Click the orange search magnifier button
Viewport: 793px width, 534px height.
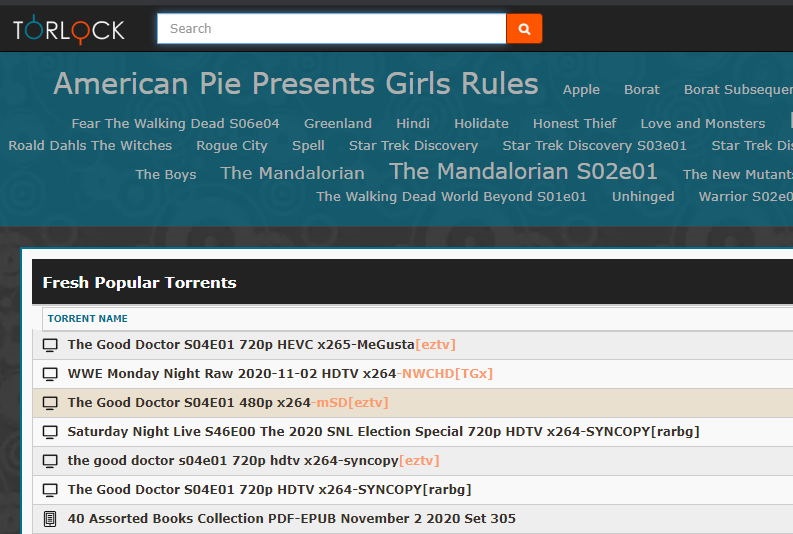pos(524,29)
